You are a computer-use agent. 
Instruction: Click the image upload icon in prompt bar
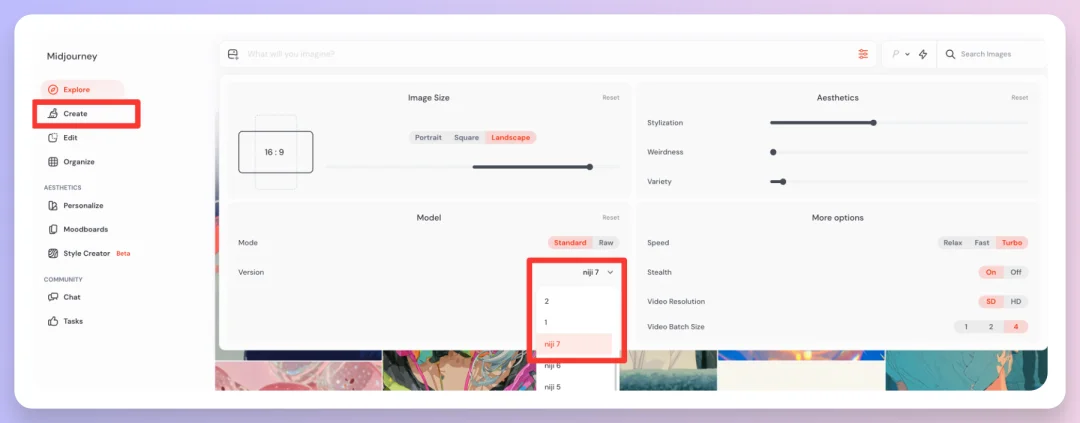[x=233, y=54]
